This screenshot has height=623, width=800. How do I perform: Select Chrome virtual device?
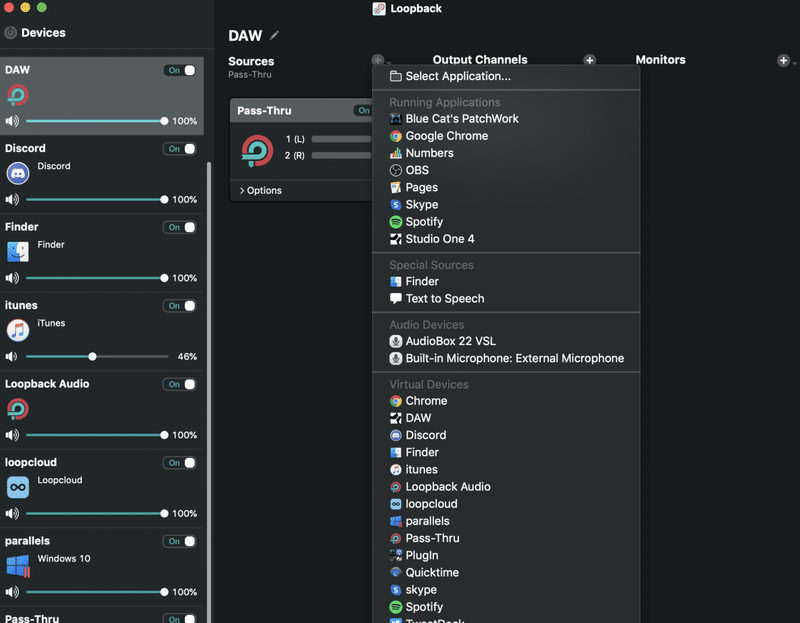(506, 401)
